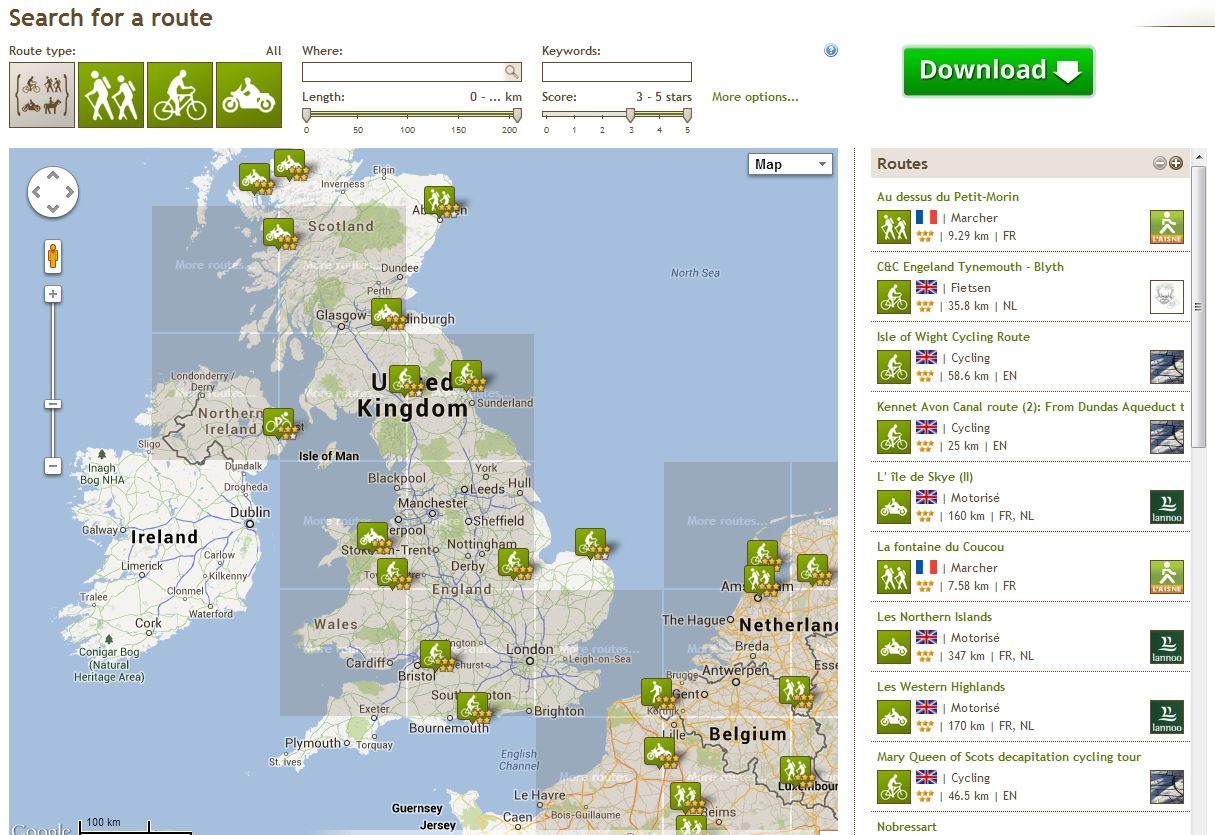
Task: Open route Les Western Highlands
Action: [941, 687]
